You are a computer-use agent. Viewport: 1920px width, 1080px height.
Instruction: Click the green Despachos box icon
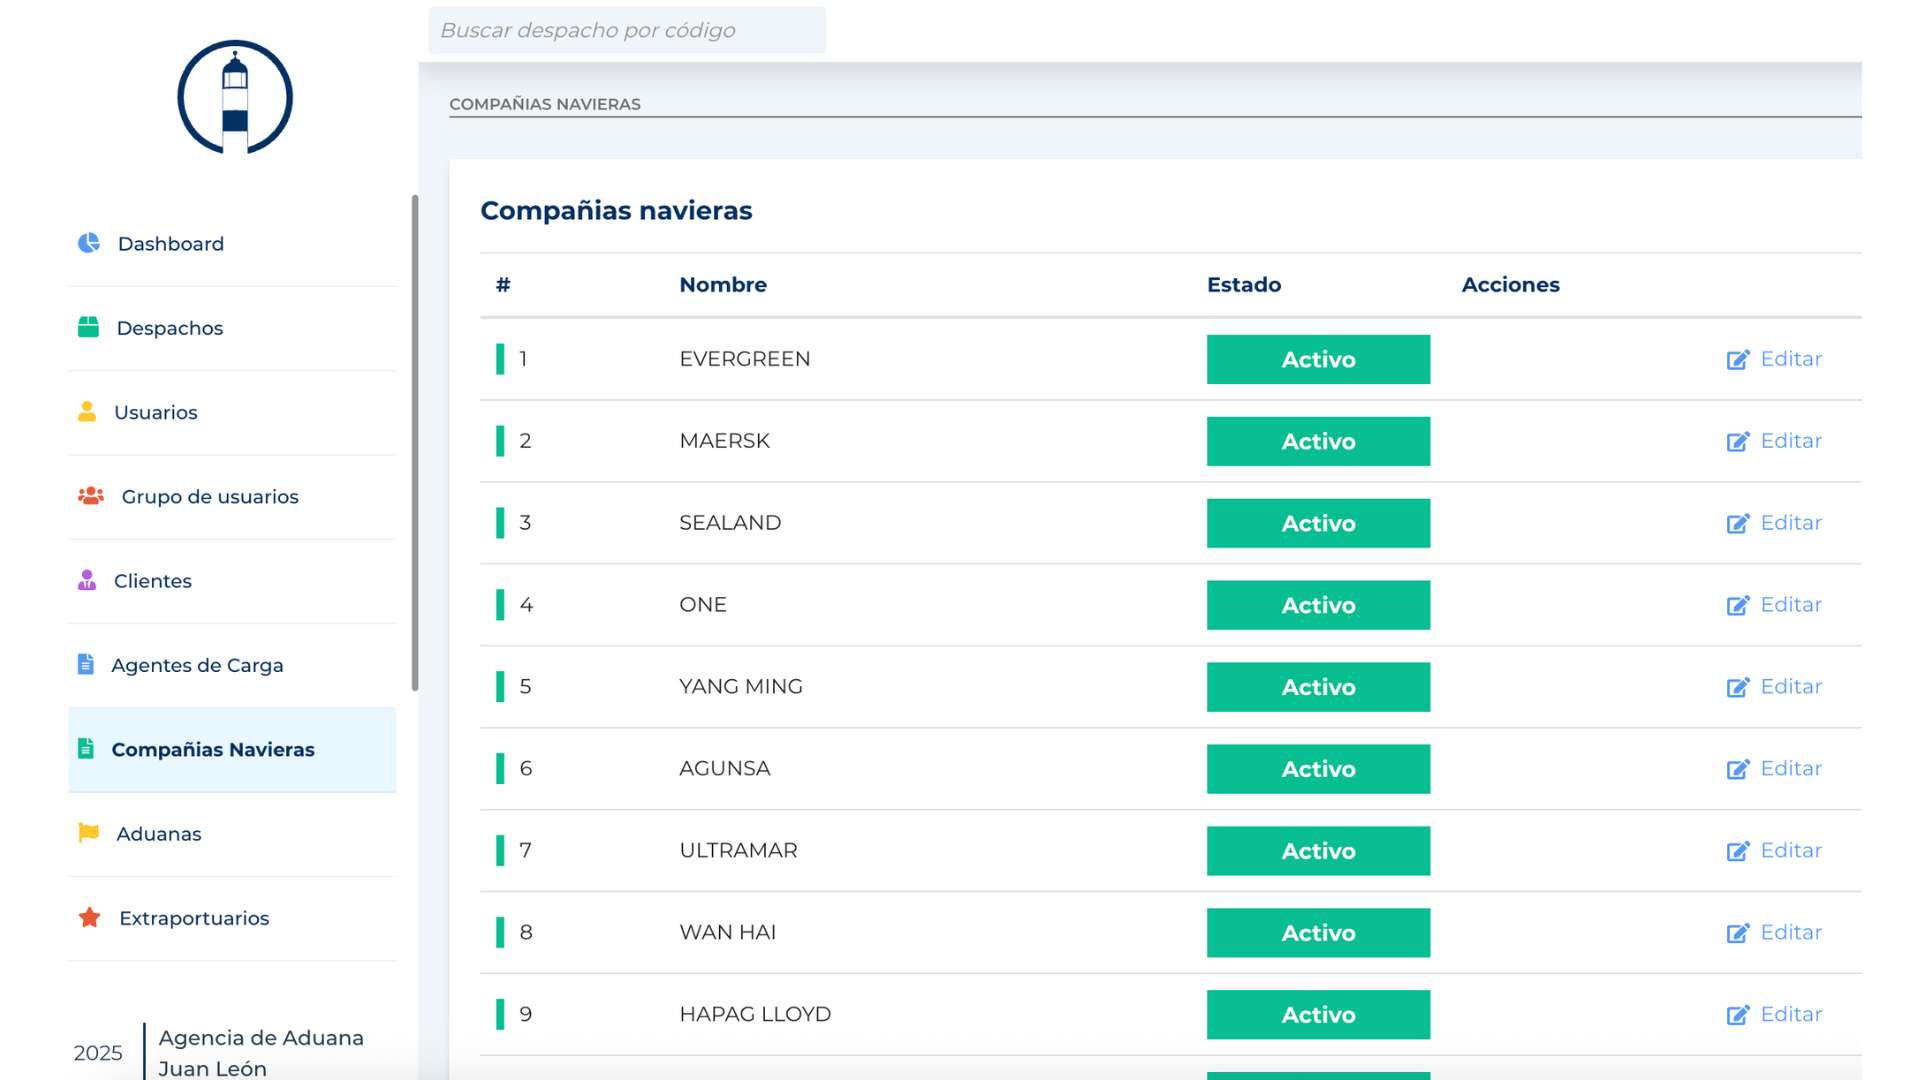88,327
